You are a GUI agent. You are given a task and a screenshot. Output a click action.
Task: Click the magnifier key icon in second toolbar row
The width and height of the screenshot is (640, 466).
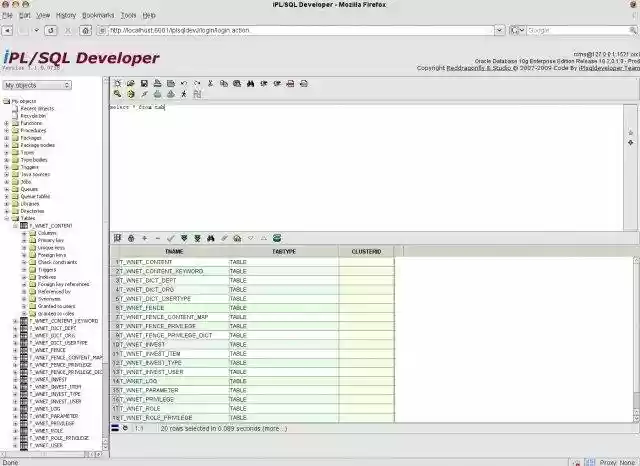coord(118,94)
